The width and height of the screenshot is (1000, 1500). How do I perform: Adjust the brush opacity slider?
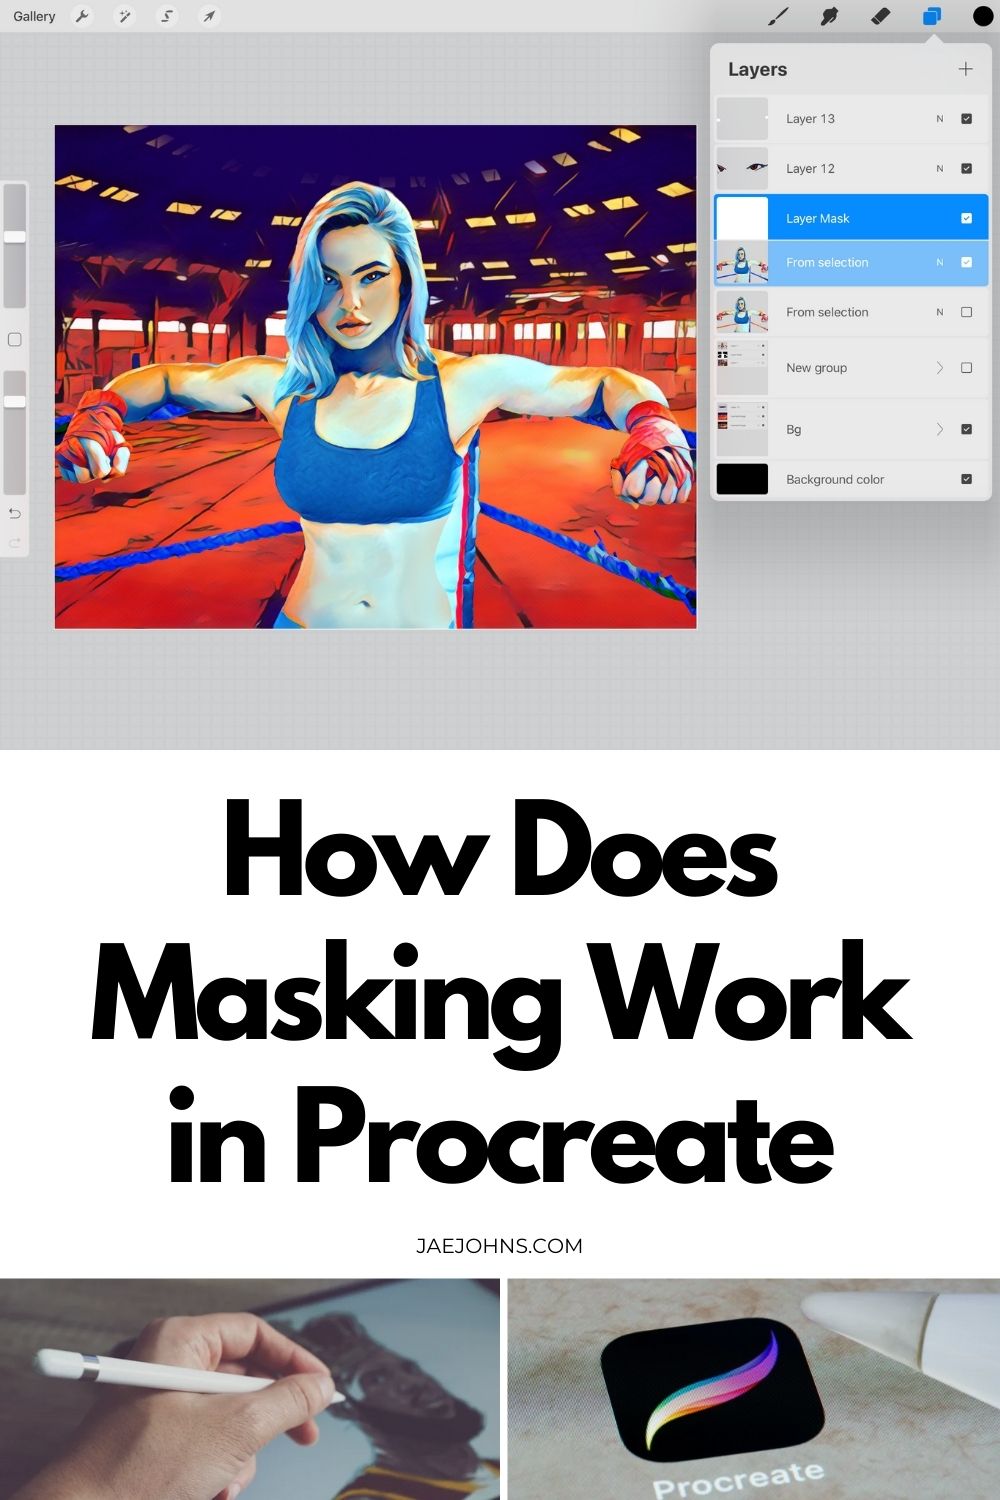(x=15, y=432)
